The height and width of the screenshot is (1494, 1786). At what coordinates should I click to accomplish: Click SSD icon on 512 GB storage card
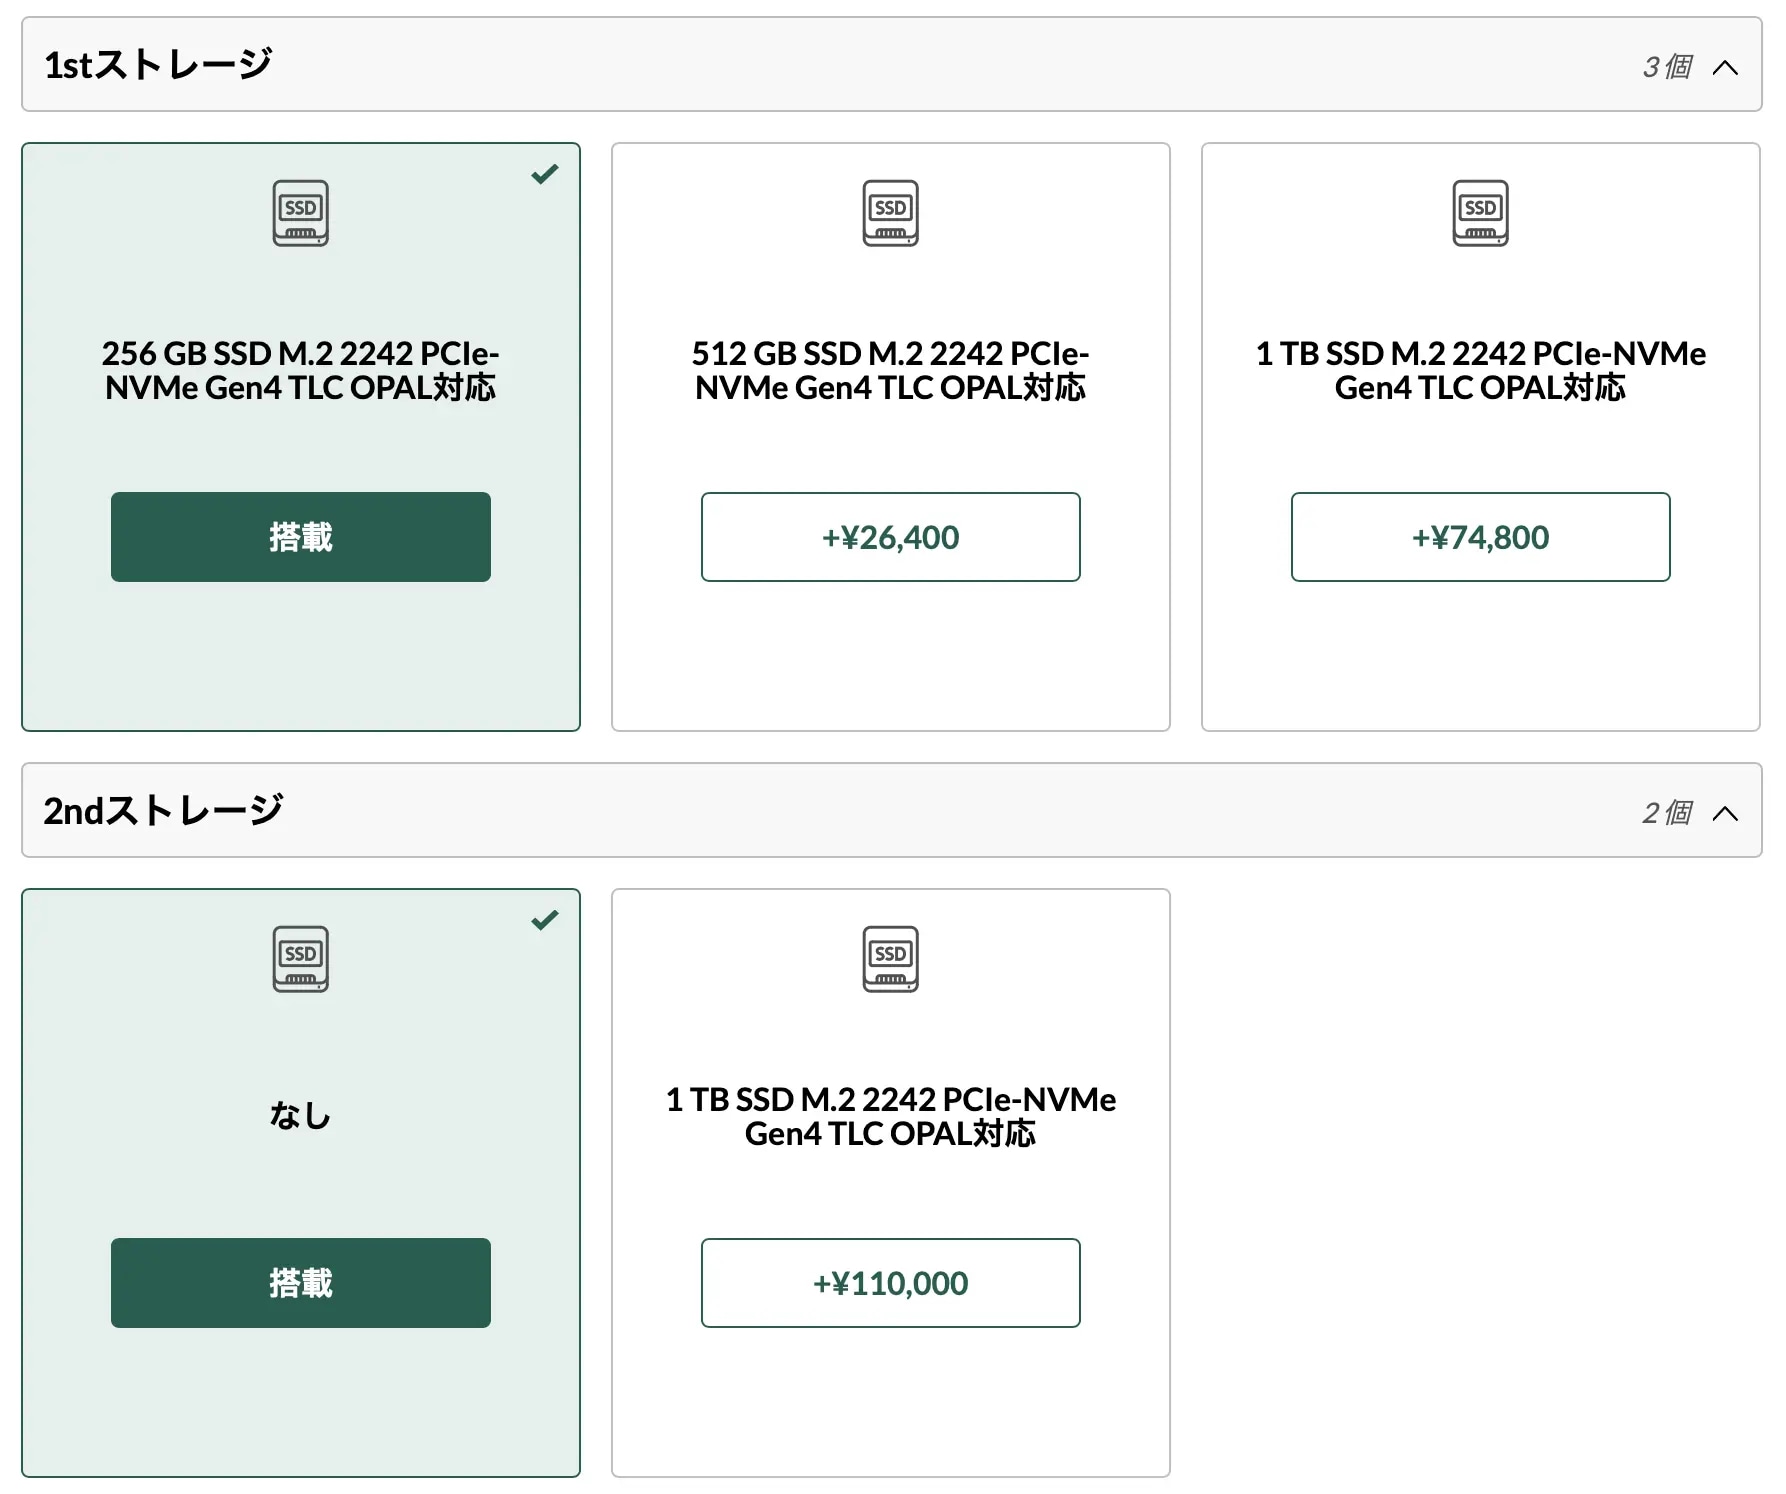(x=891, y=213)
